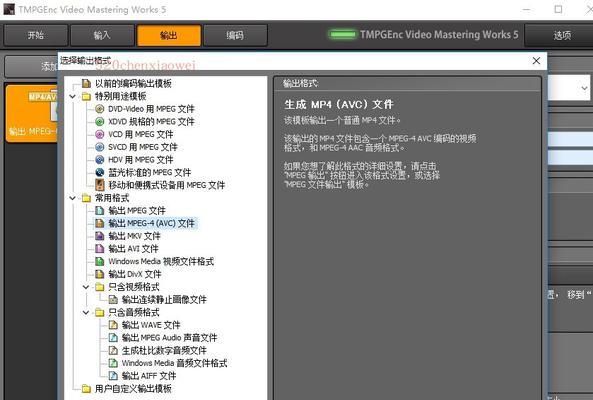Image resolution: width=593 pixels, height=400 pixels.
Task: Click the Blu-ray standard MPEG file icon
Action: 99,172
